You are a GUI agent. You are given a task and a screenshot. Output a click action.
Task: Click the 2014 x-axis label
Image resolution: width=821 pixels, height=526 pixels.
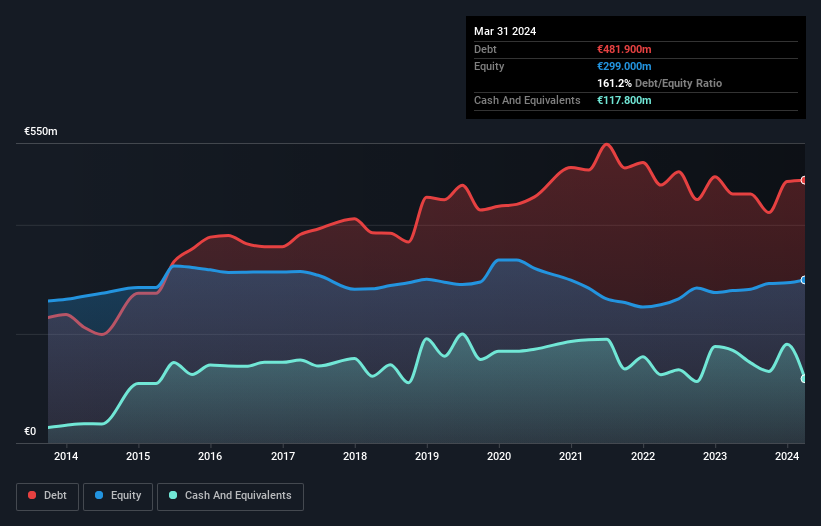point(66,456)
